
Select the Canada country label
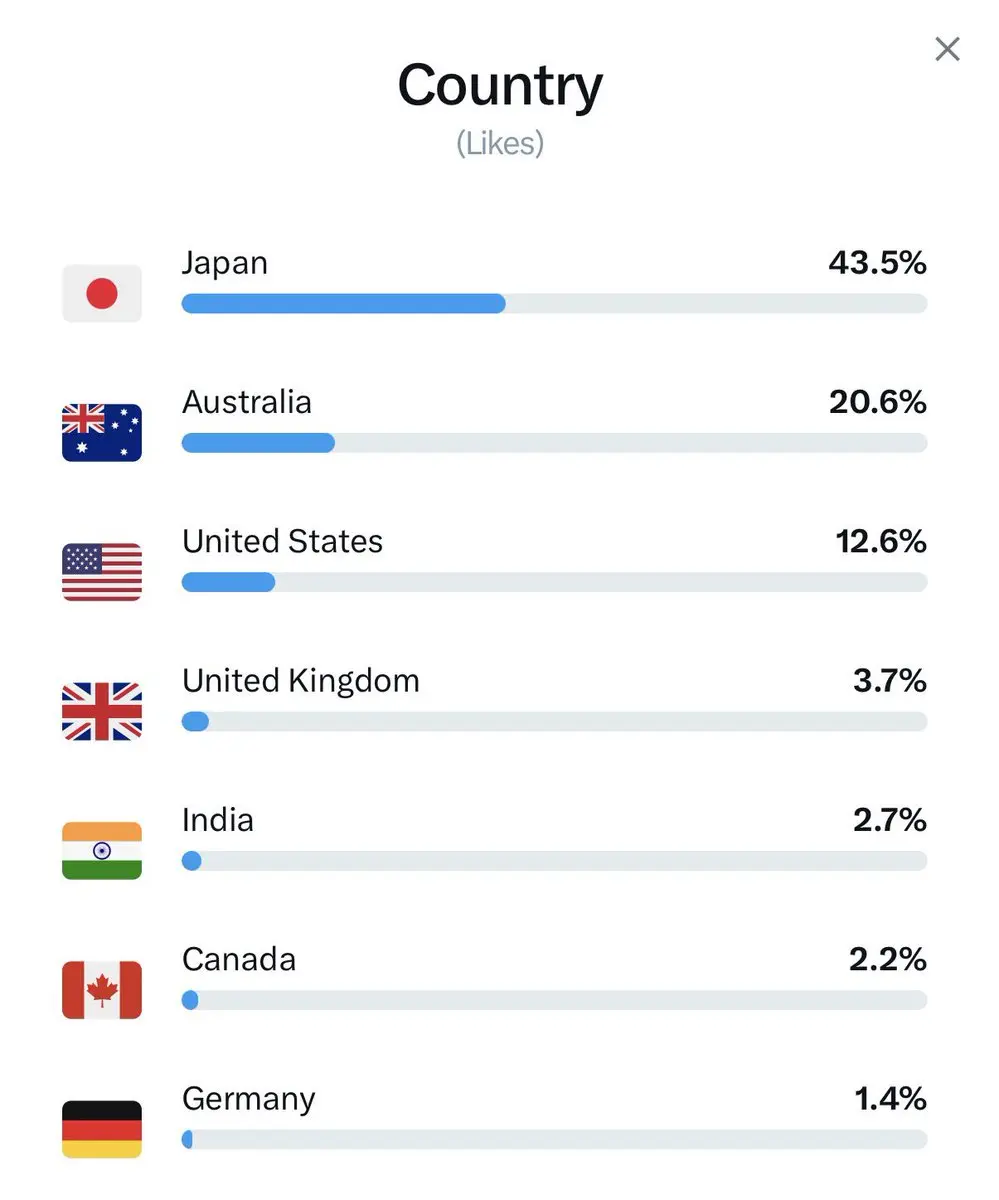coord(239,960)
